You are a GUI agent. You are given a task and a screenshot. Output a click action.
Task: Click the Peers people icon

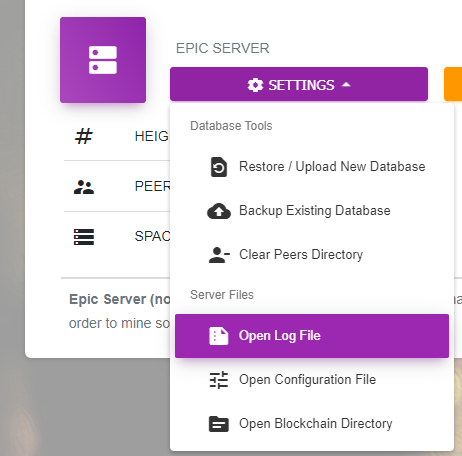point(84,187)
